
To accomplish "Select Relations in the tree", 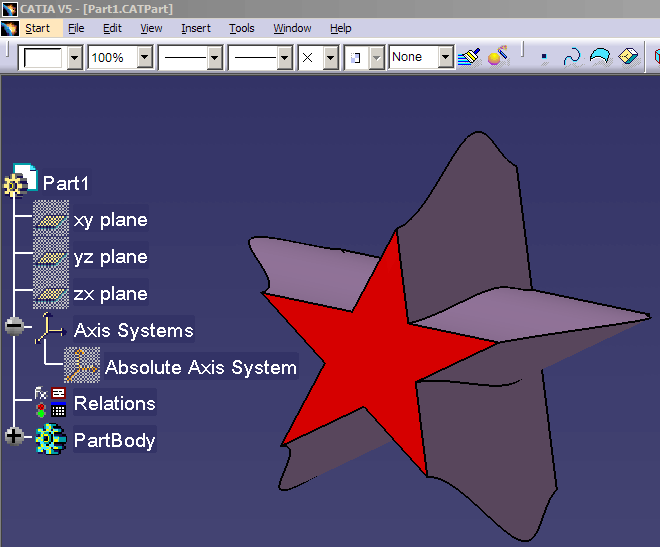I will point(114,403).
